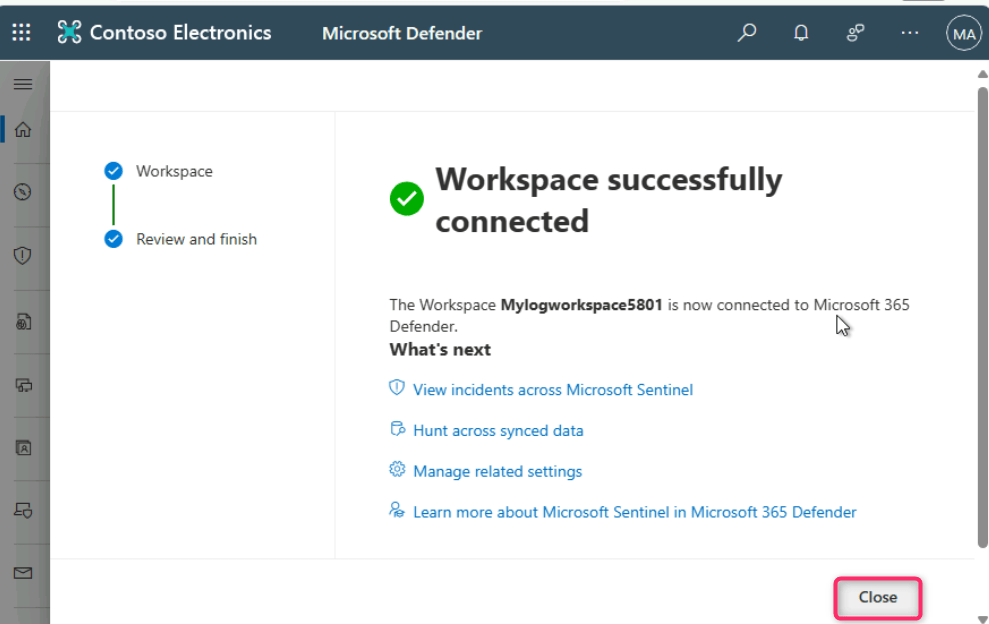The height and width of the screenshot is (624, 989).
Task: Click the search magnifier in header
Action: tap(746, 33)
